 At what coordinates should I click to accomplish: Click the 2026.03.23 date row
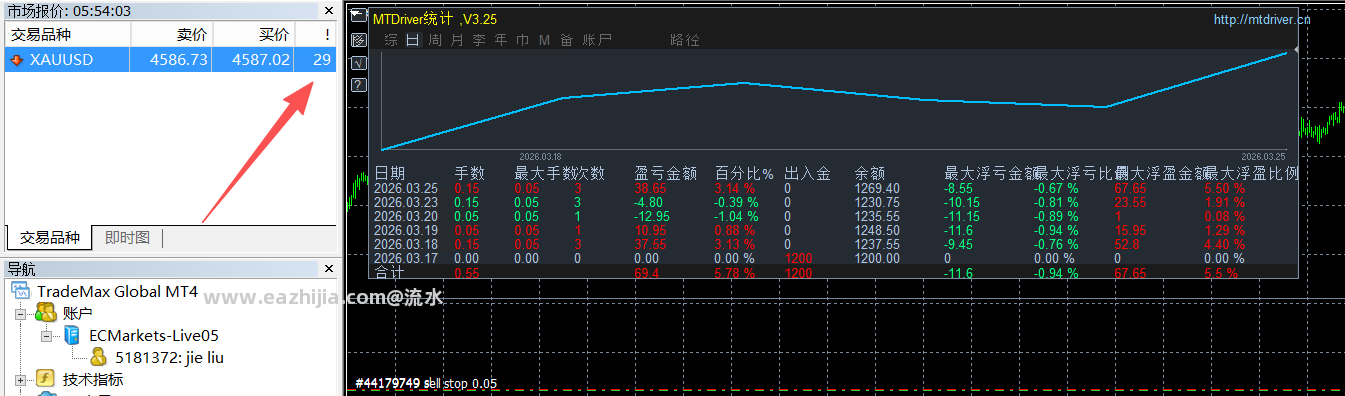pos(406,202)
